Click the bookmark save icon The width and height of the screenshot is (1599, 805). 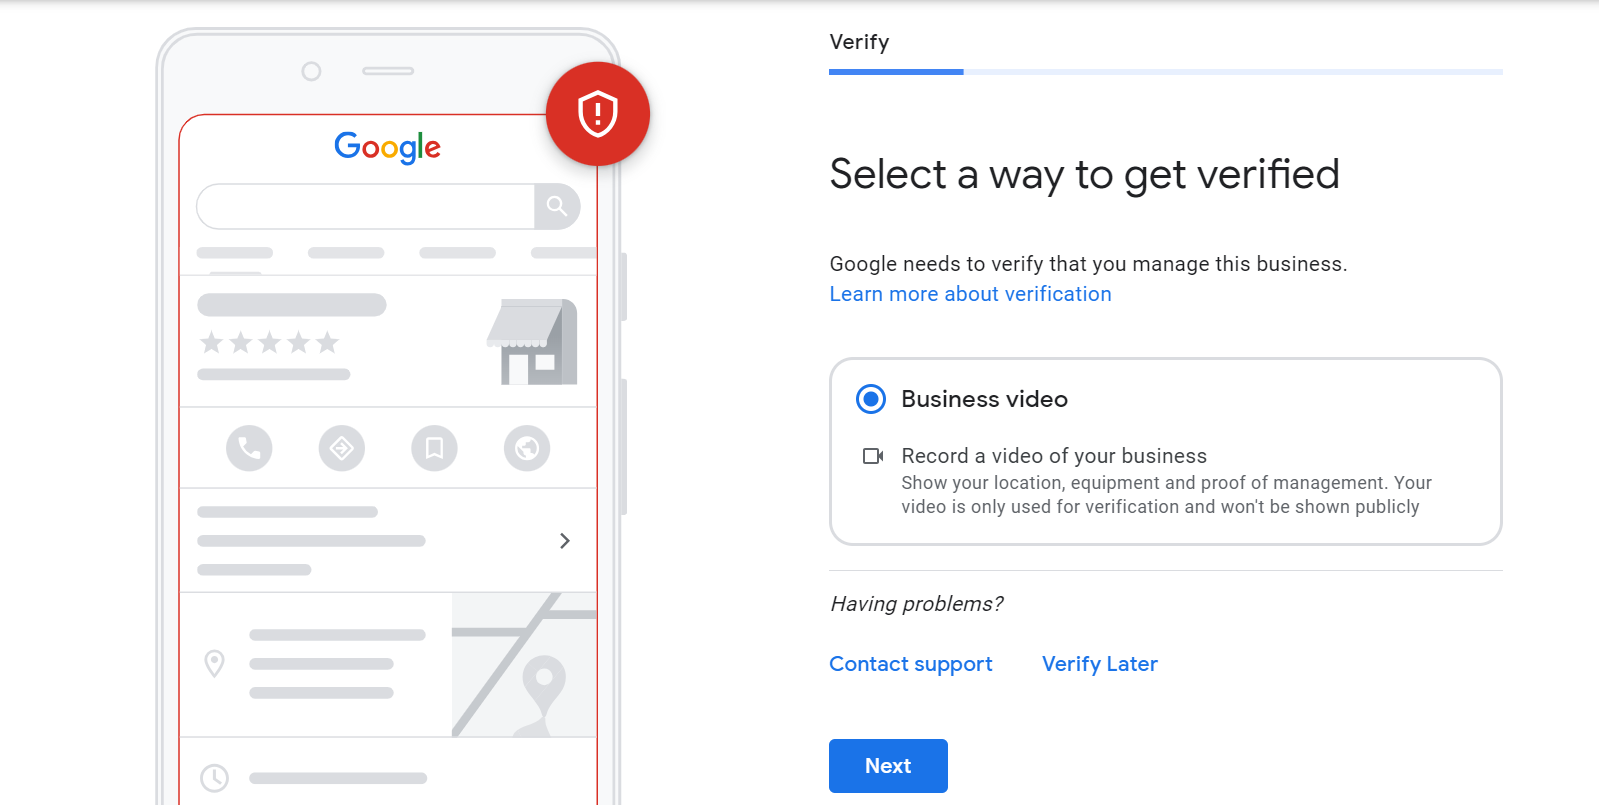click(x=434, y=448)
